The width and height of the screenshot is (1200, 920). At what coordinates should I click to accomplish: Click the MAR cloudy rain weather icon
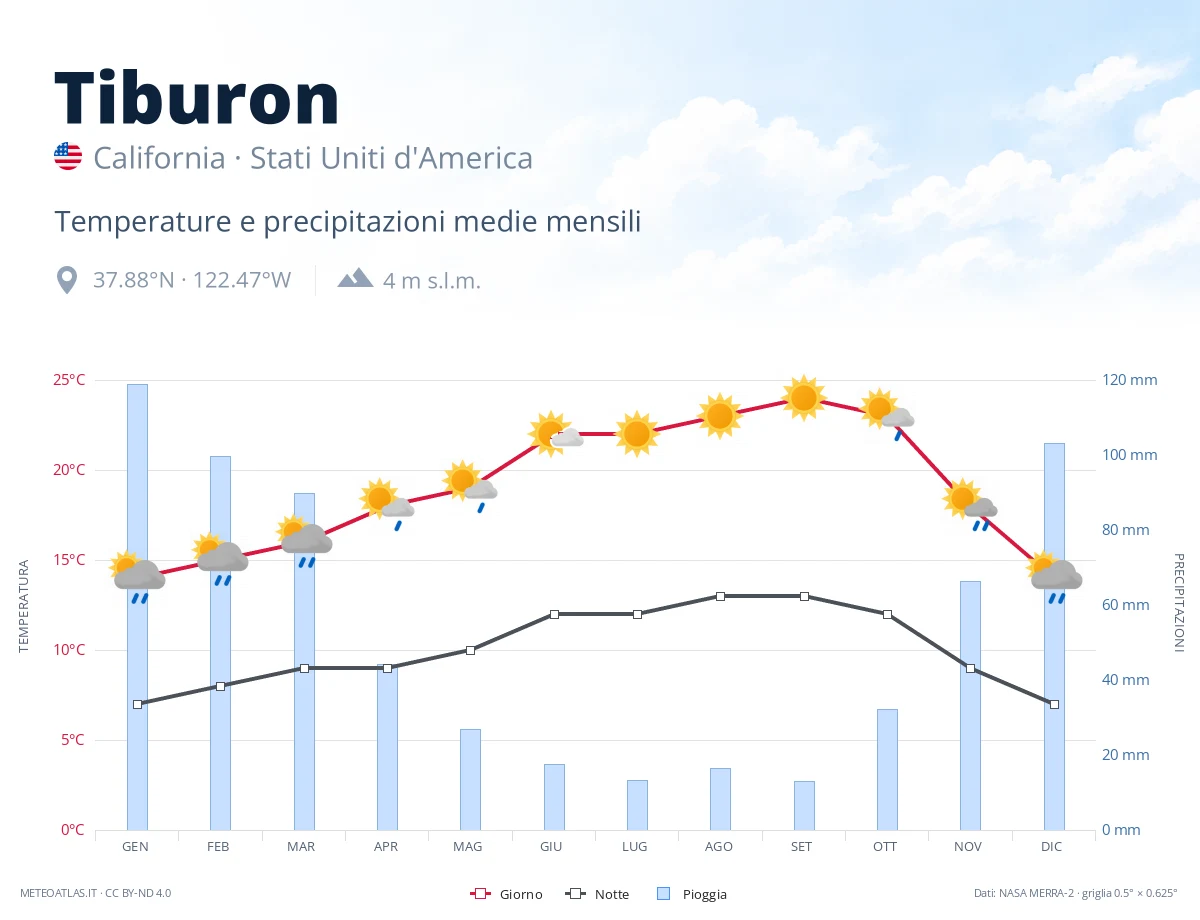[x=304, y=541]
